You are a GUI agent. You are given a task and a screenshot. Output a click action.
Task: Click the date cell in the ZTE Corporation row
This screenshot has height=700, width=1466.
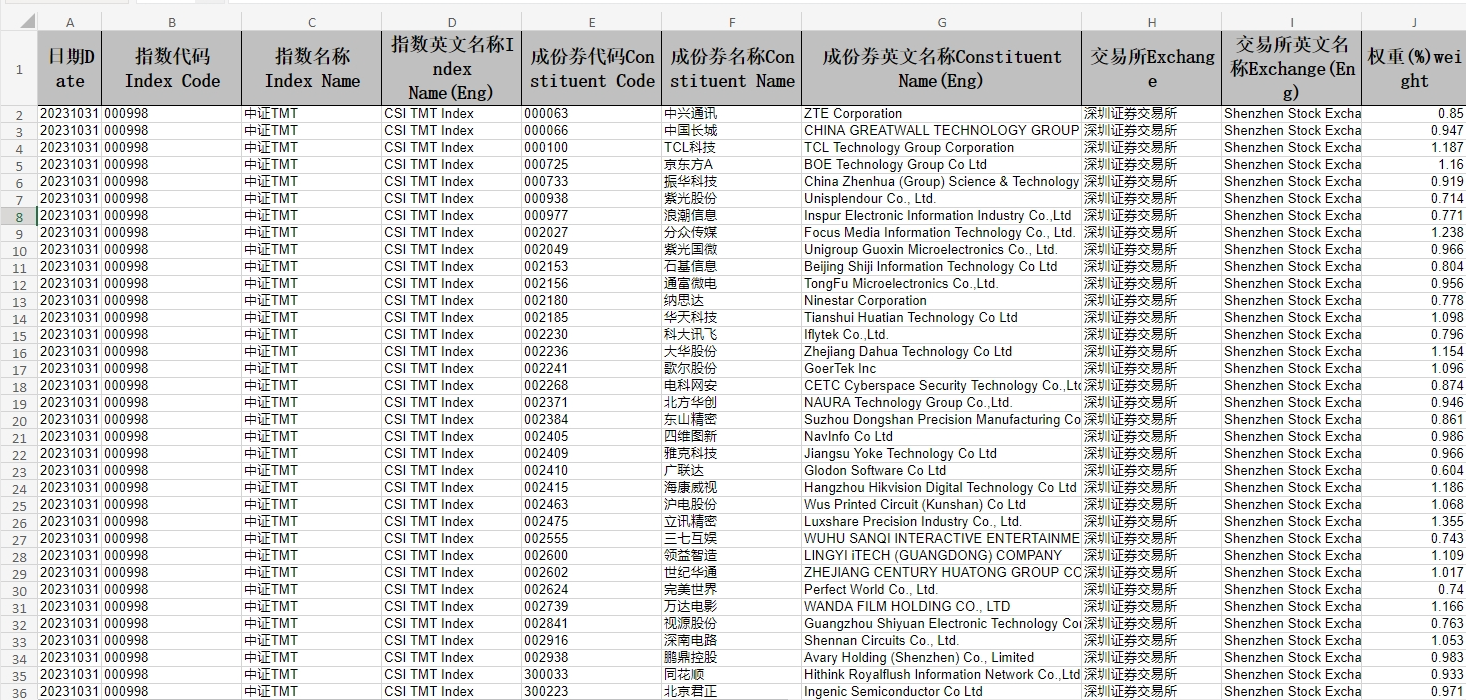point(70,114)
